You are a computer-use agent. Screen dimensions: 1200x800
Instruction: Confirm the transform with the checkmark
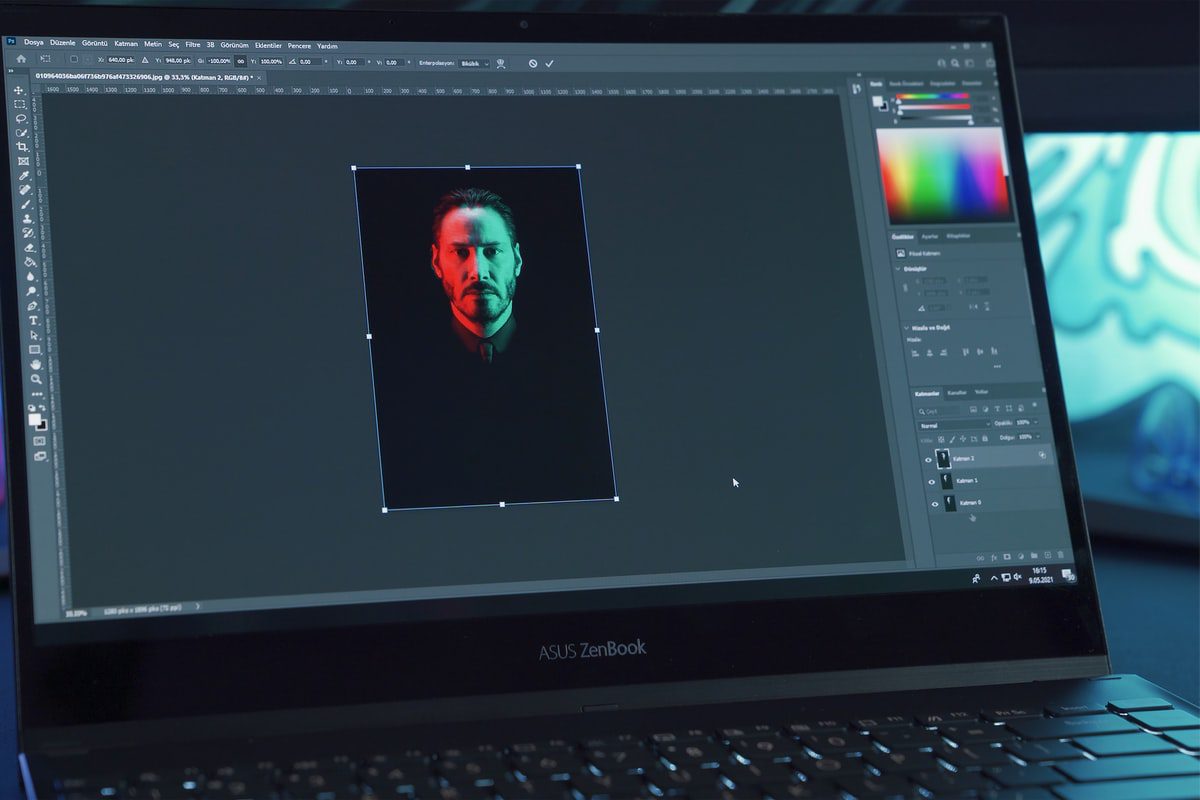(x=549, y=62)
